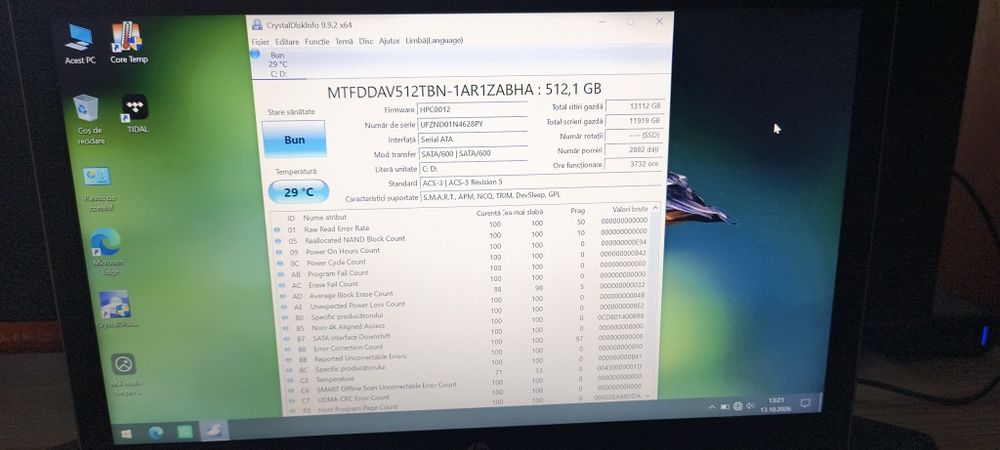Click the status dot for Erase Fail Count
The image size is (1000, 450).
coord(283,286)
